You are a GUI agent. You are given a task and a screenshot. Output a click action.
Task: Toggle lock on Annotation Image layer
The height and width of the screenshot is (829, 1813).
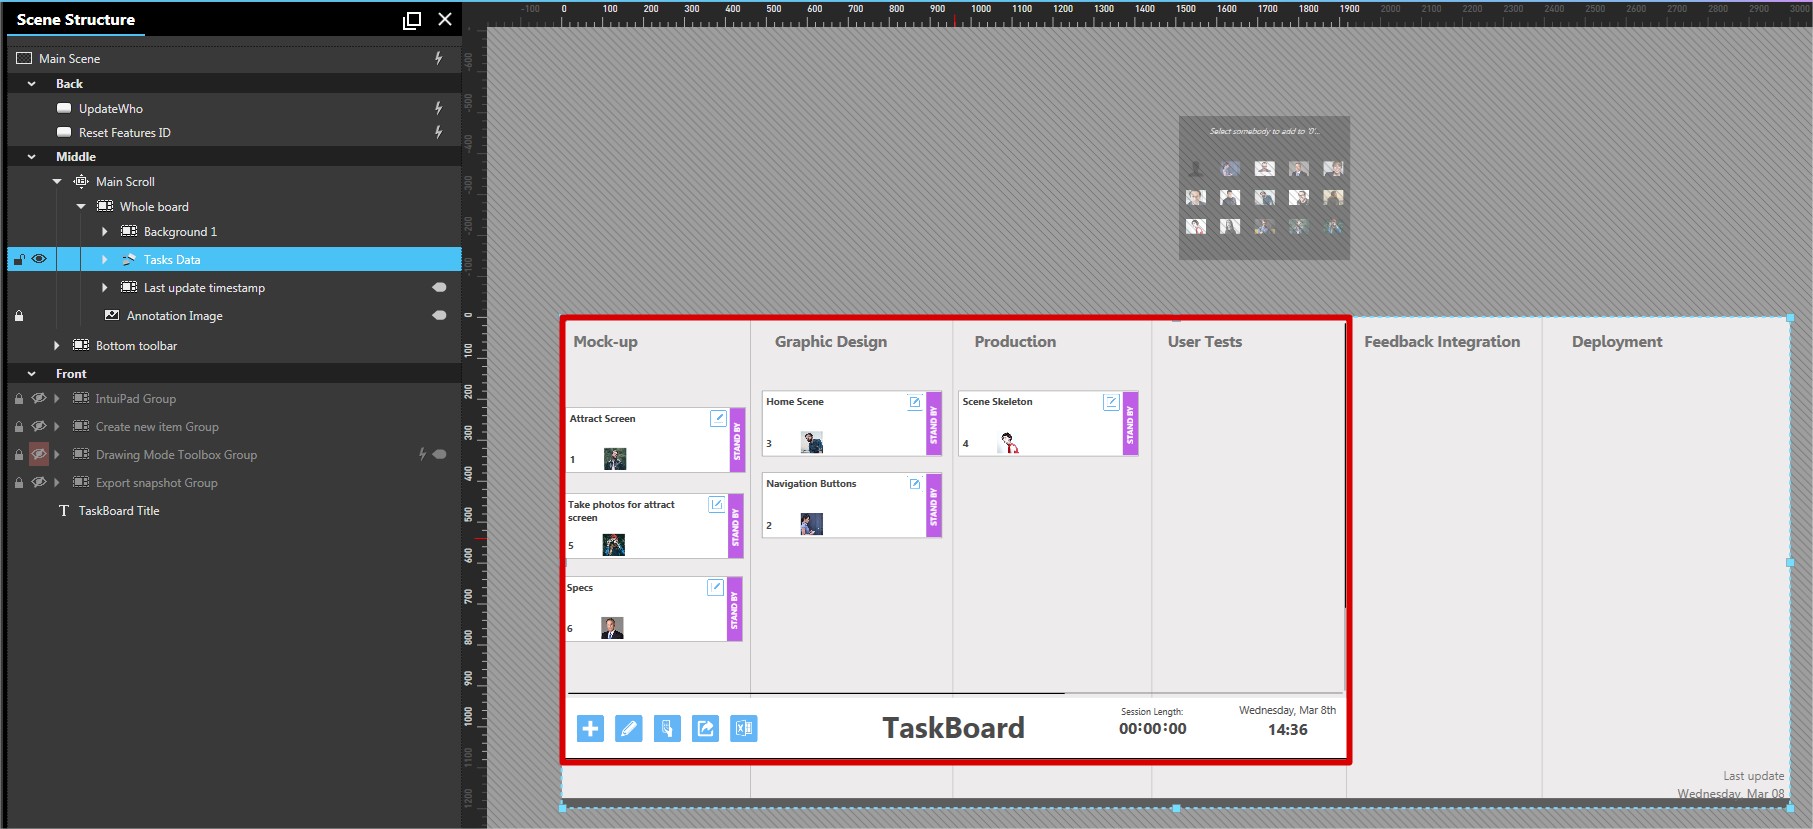coord(18,316)
